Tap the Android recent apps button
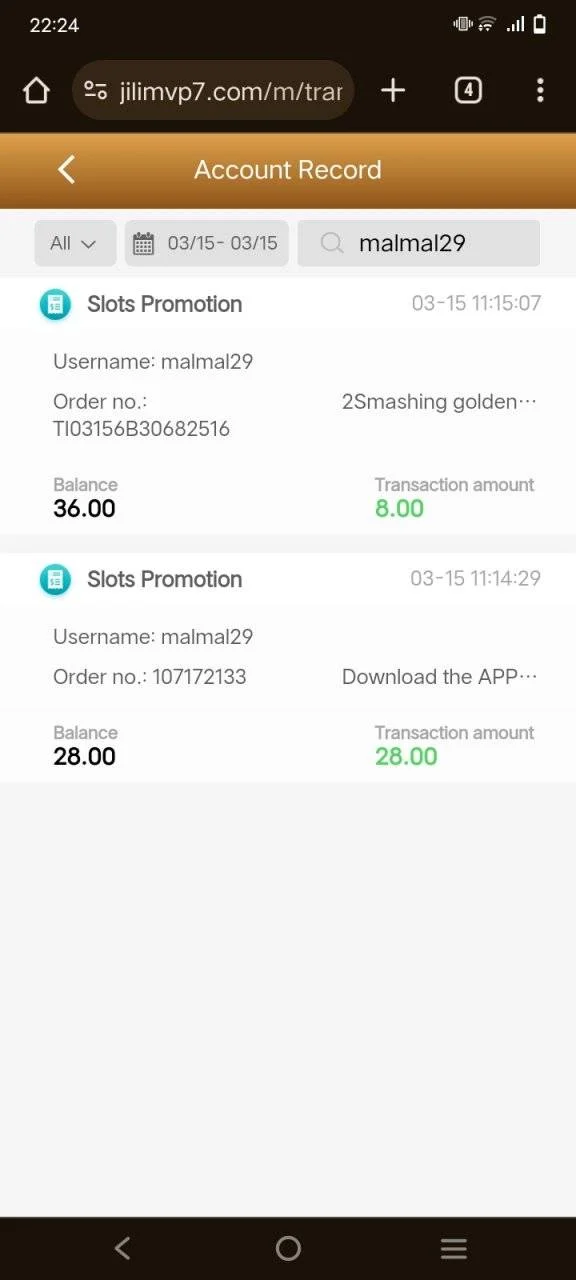 [x=454, y=1248]
